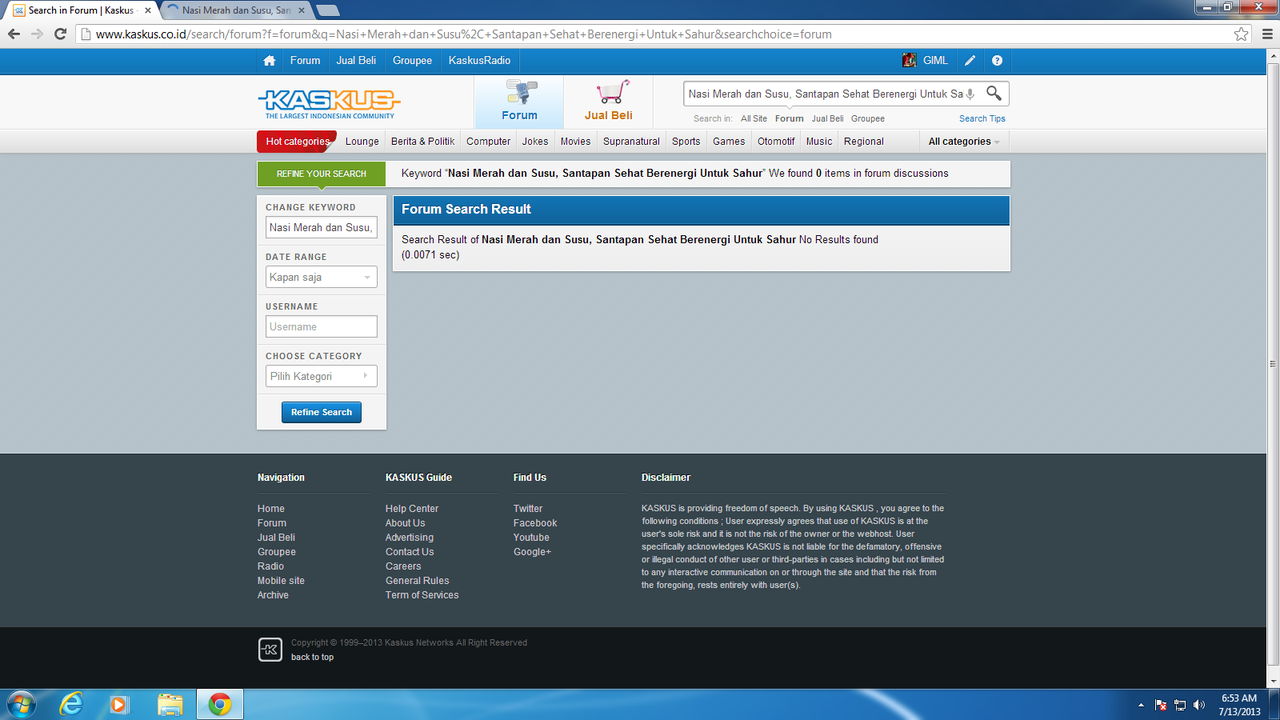
Task: Click the Chrome taskbar icon
Action: (220, 704)
